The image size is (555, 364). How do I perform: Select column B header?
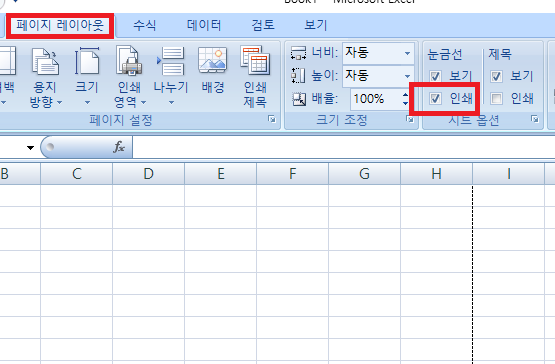[20, 174]
